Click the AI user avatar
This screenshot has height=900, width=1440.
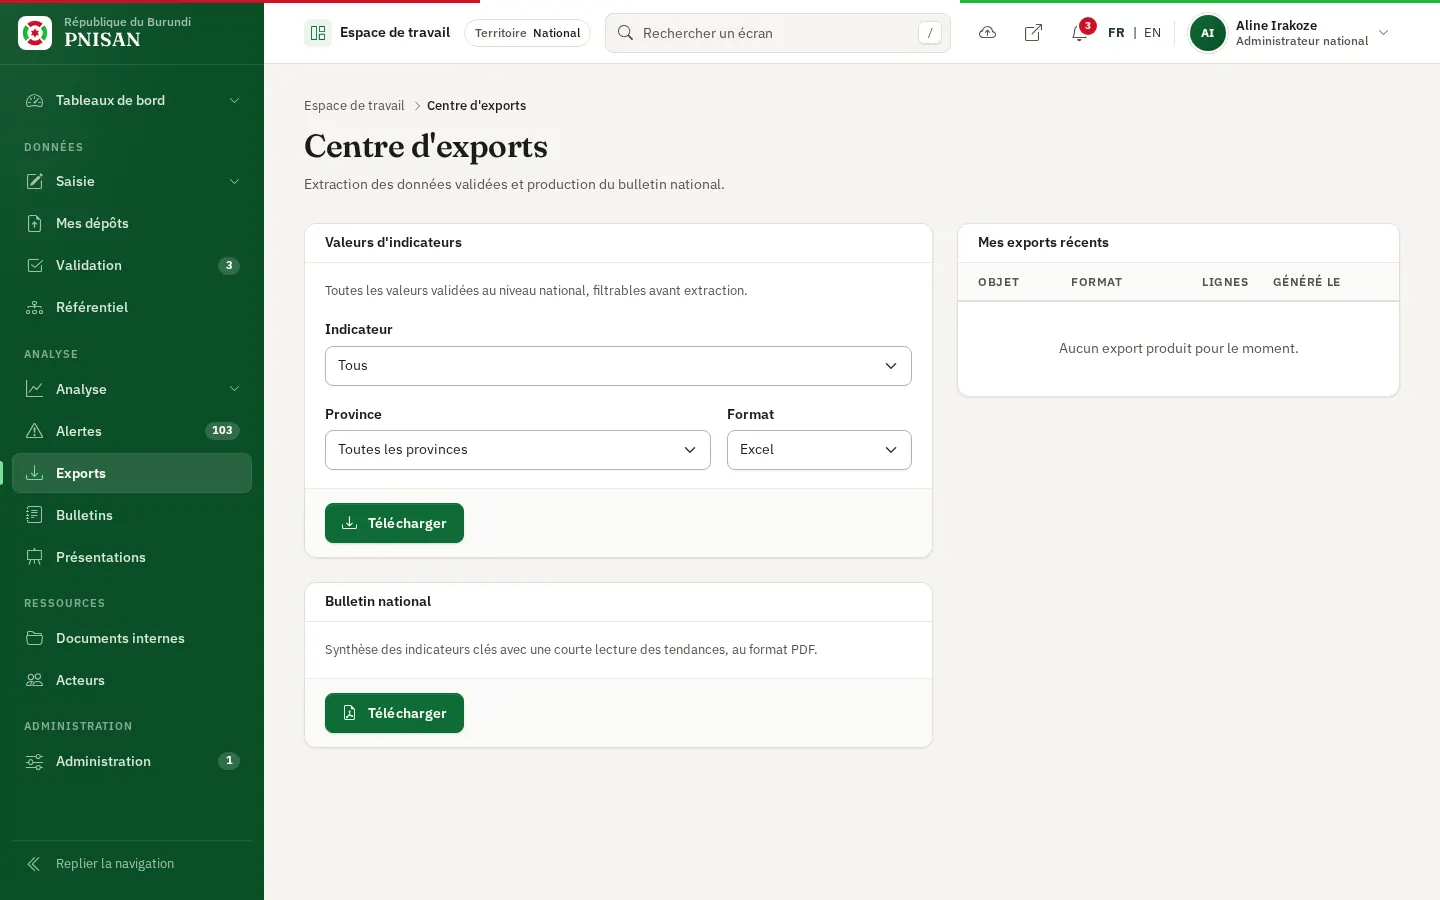1207,33
